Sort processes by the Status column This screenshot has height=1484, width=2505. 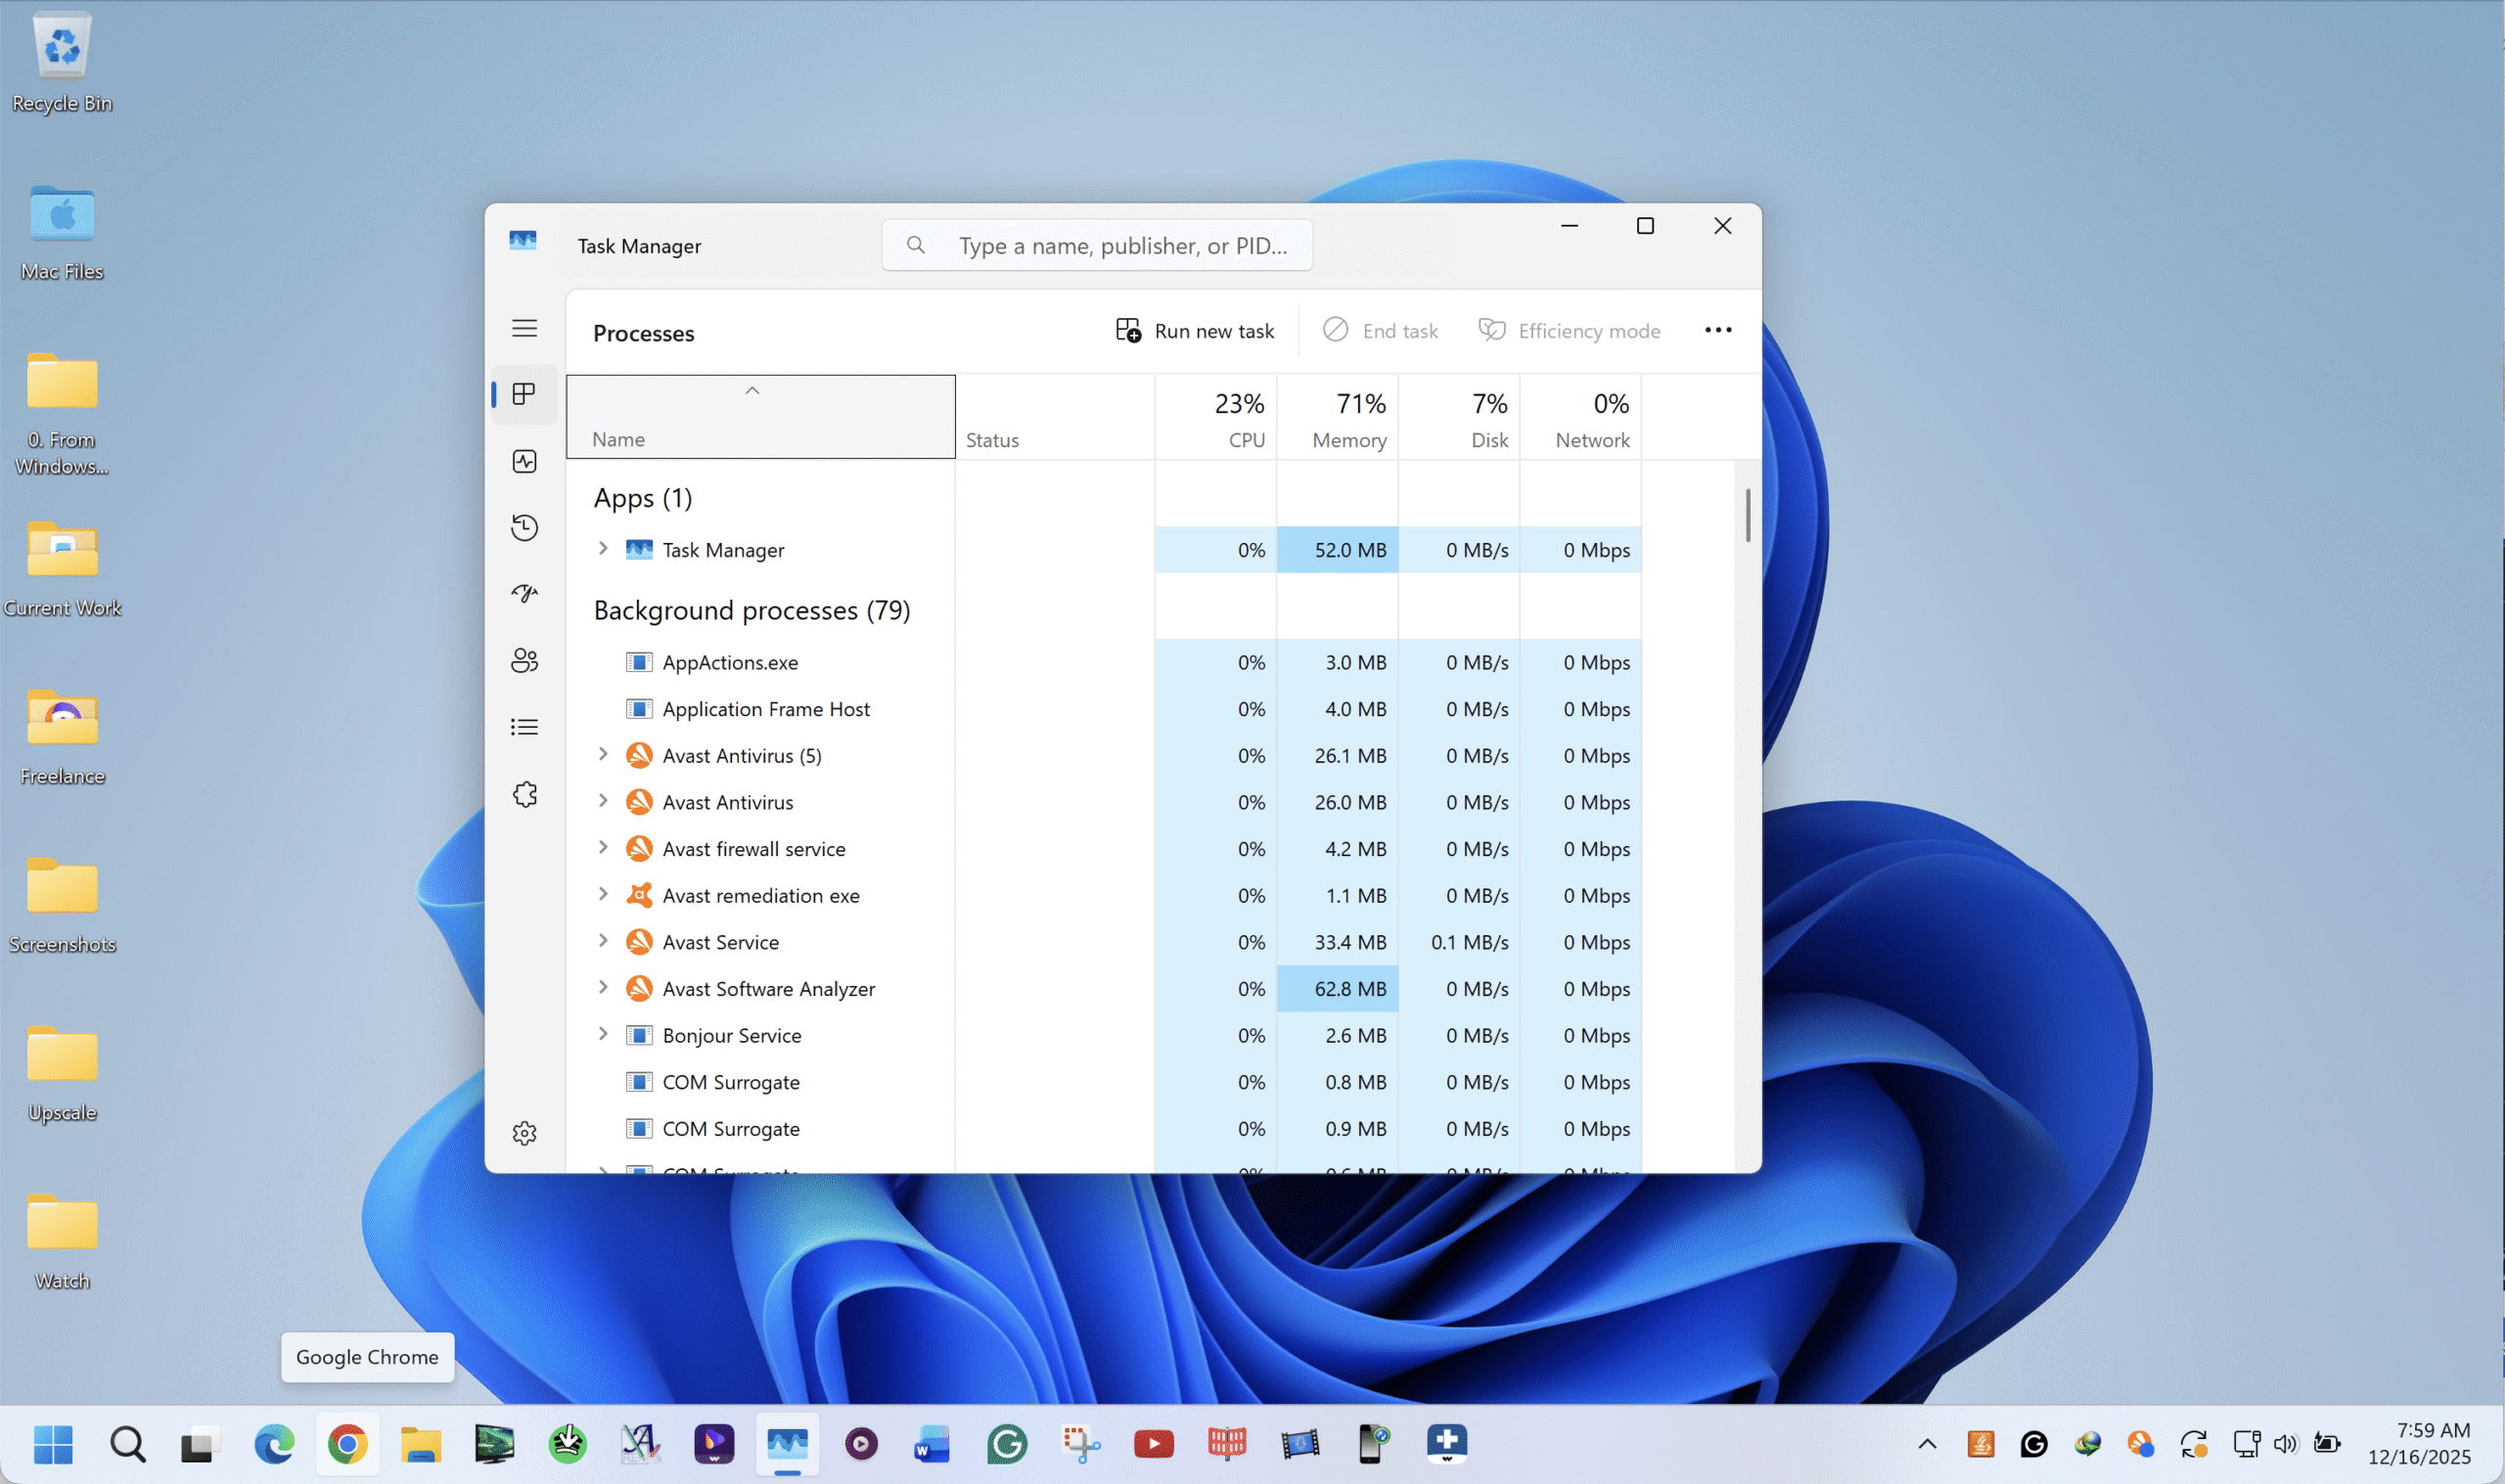tap(1055, 417)
